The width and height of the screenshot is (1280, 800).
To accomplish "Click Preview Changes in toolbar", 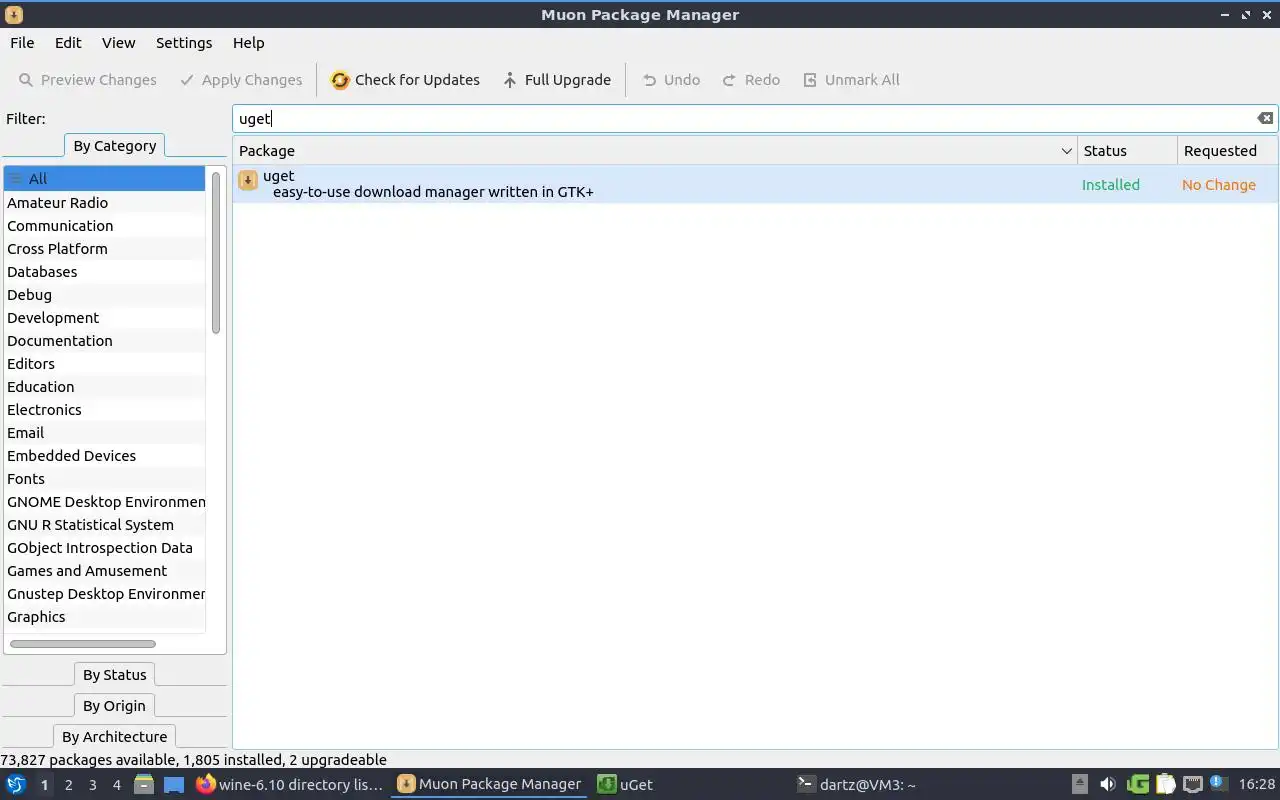I will (x=88, y=80).
